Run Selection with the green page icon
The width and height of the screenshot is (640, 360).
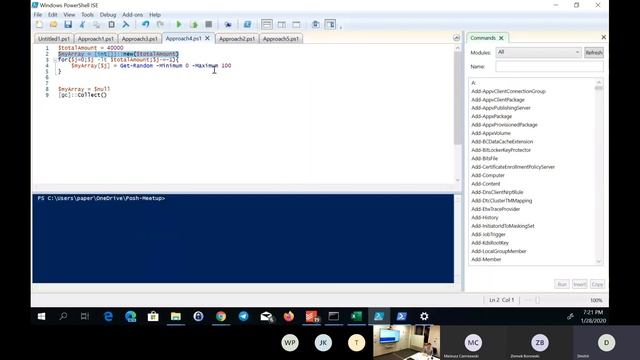[194, 24]
